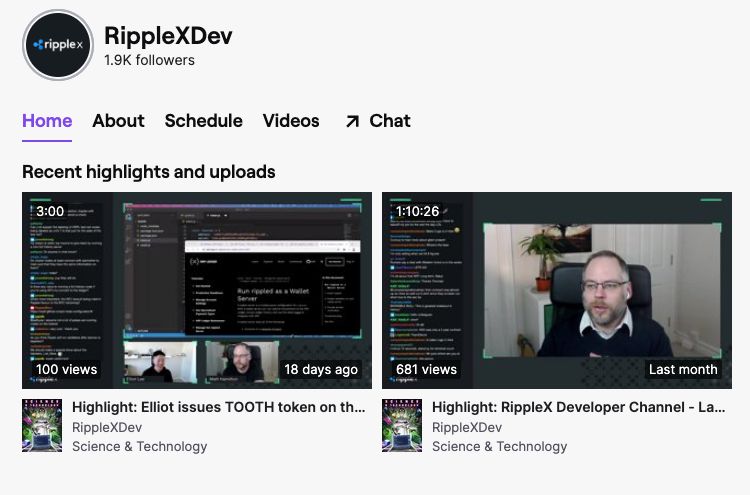Open Science & Technology under Developer Channel video

[x=499, y=446]
